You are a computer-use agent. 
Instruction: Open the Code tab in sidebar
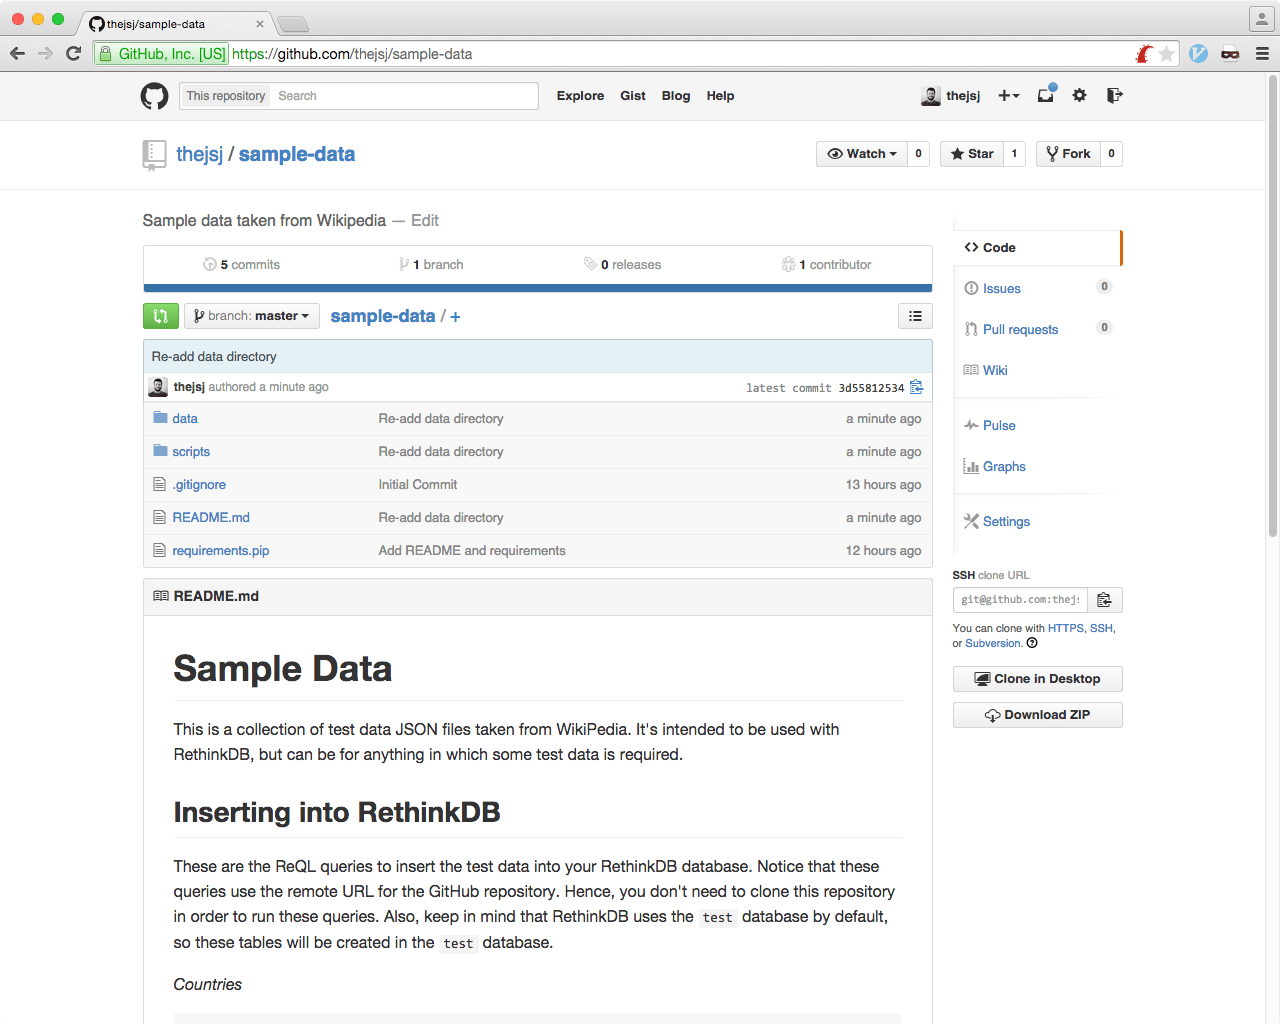[x=1038, y=248]
